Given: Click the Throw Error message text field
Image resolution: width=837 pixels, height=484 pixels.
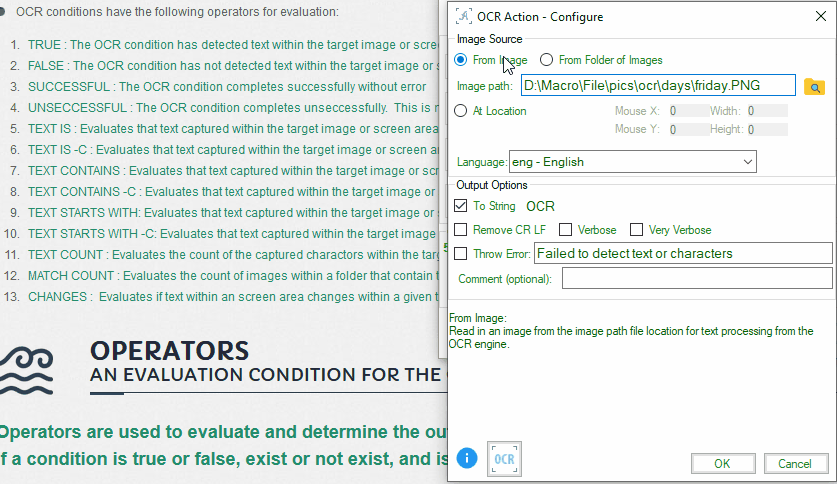Looking at the screenshot, I should [x=682, y=253].
